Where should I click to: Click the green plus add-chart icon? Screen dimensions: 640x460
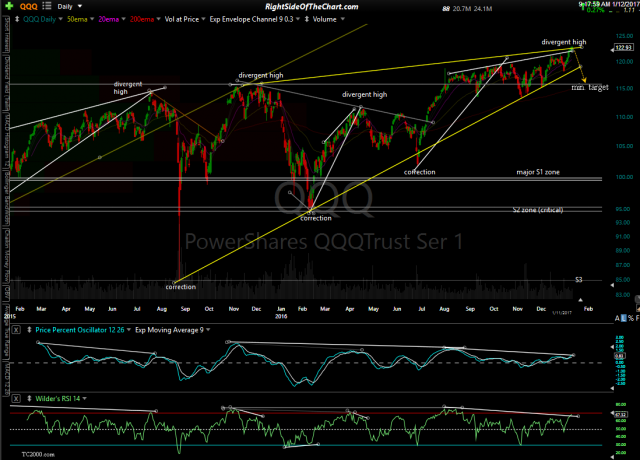tap(9, 7)
